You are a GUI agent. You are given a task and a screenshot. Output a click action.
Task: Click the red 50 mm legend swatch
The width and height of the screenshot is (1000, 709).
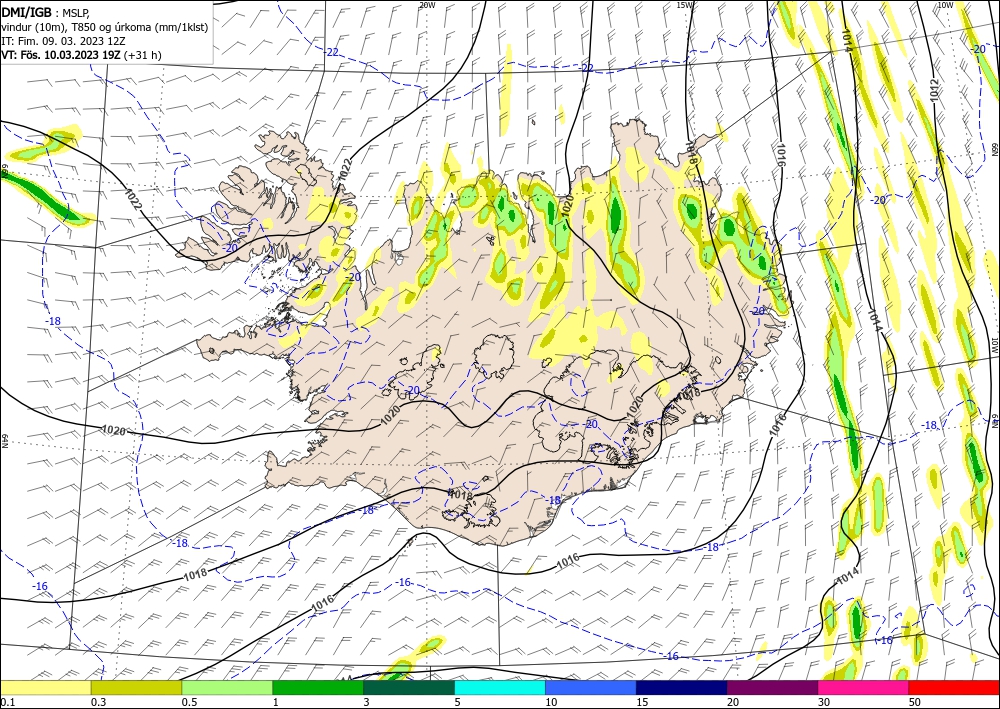click(954, 687)
